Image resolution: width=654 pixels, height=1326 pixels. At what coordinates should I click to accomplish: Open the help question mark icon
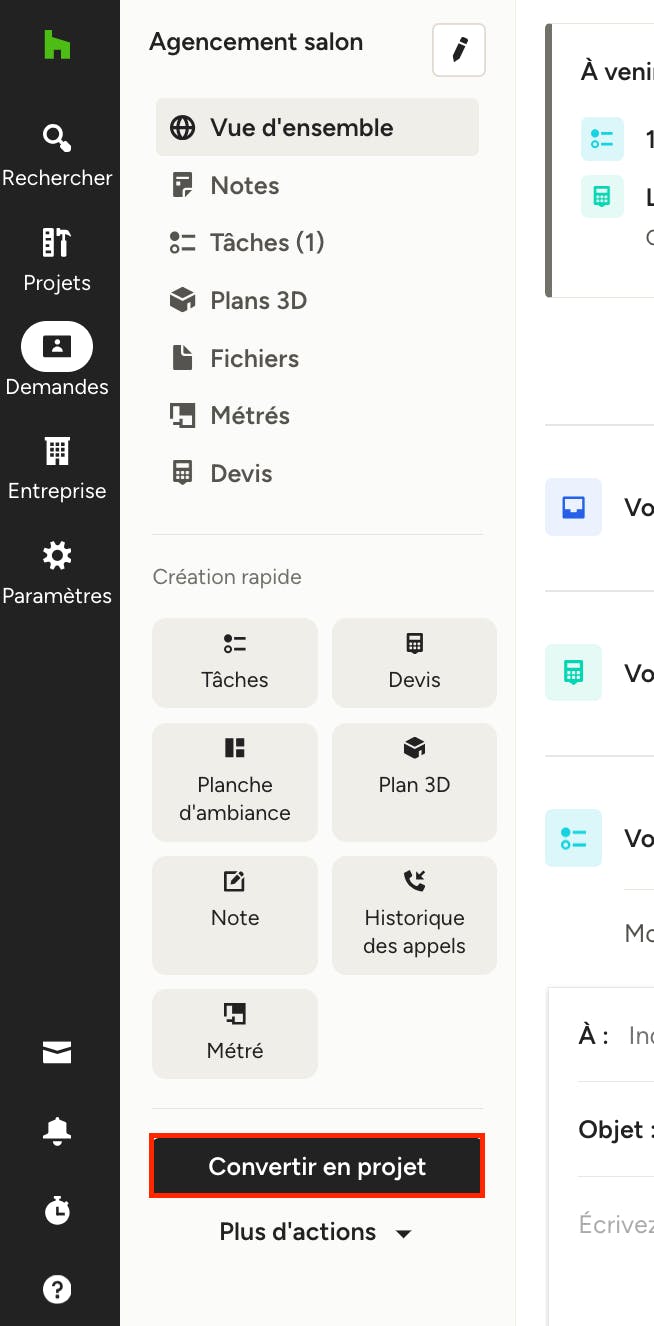point(57,1289)
